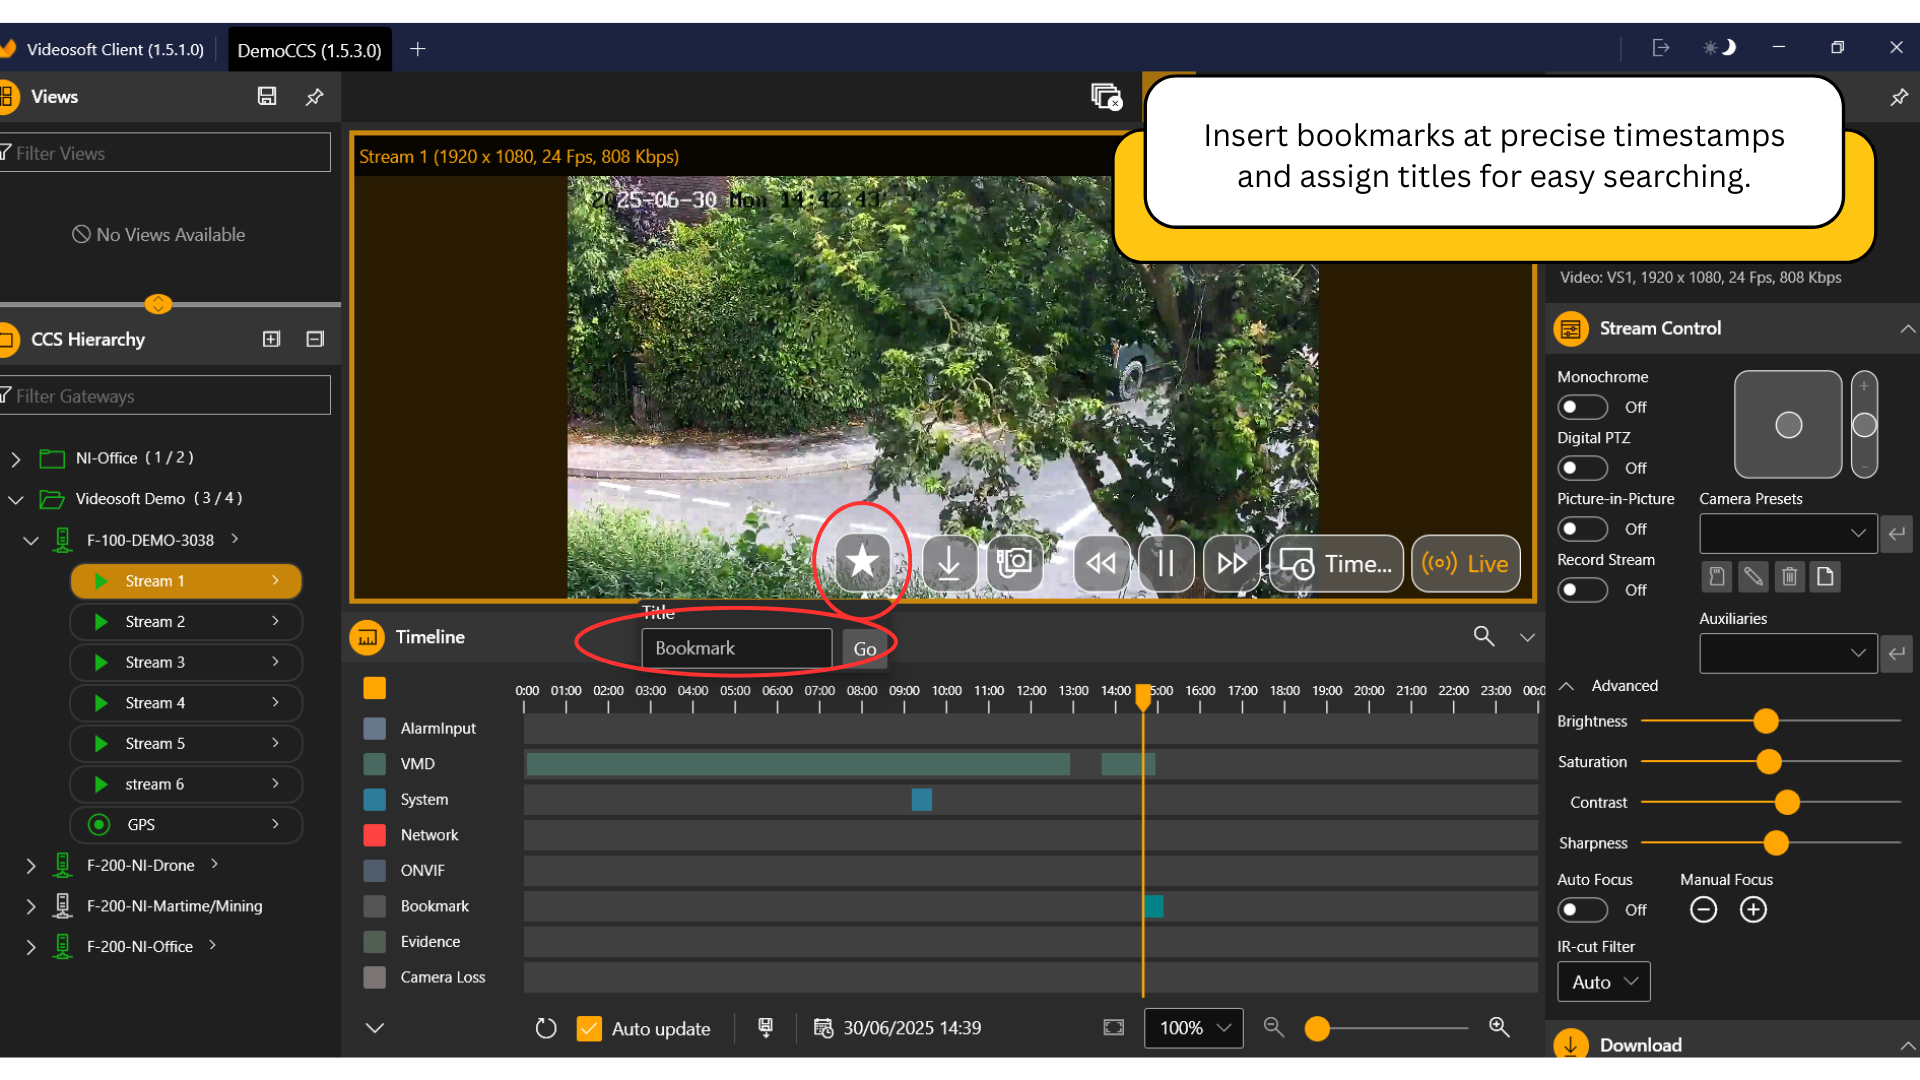The image size is (1920, 1080).
Task: Open the Camera Presets dropdown
Action: tap(1787, 533)
